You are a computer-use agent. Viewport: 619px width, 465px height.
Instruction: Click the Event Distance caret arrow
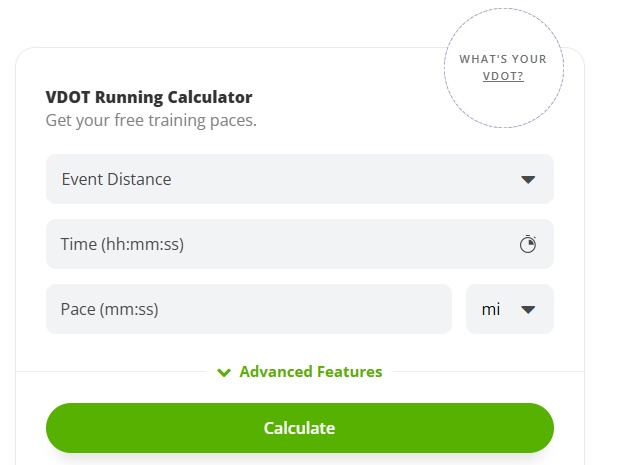[528, 180]
